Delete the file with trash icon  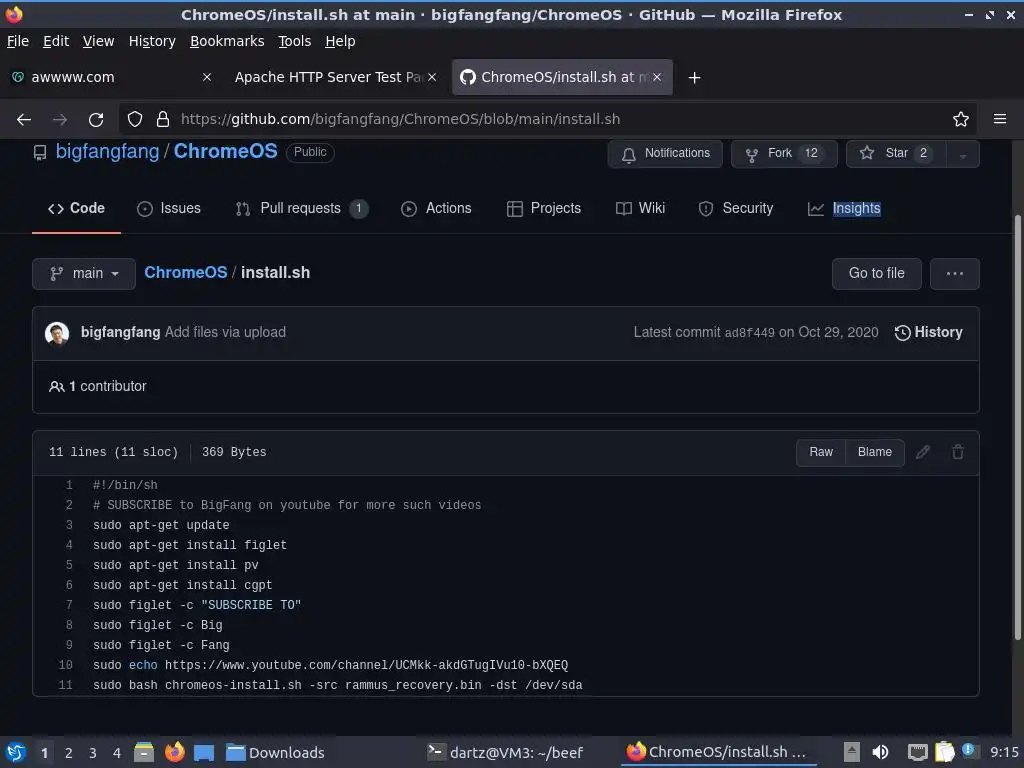[957, 452]
